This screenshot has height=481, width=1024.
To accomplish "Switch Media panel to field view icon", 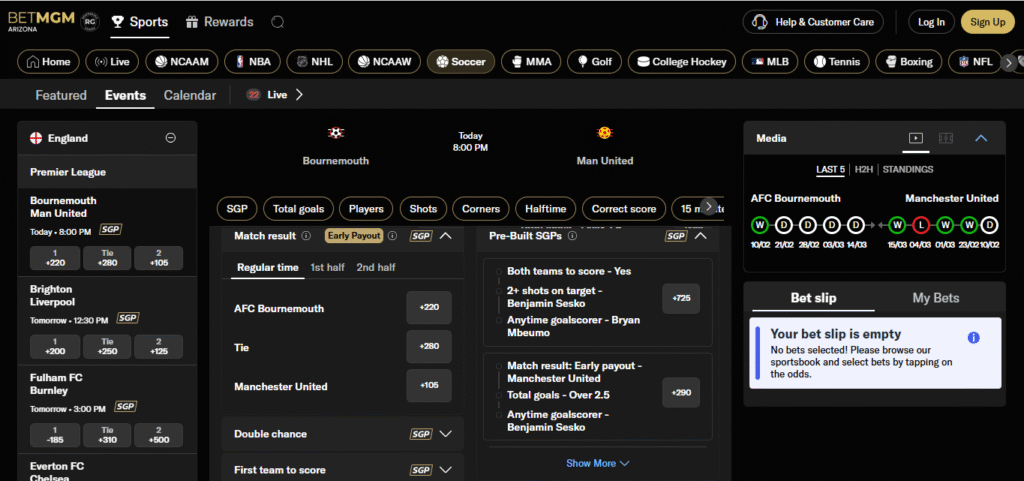I will (x=946, y=138).
